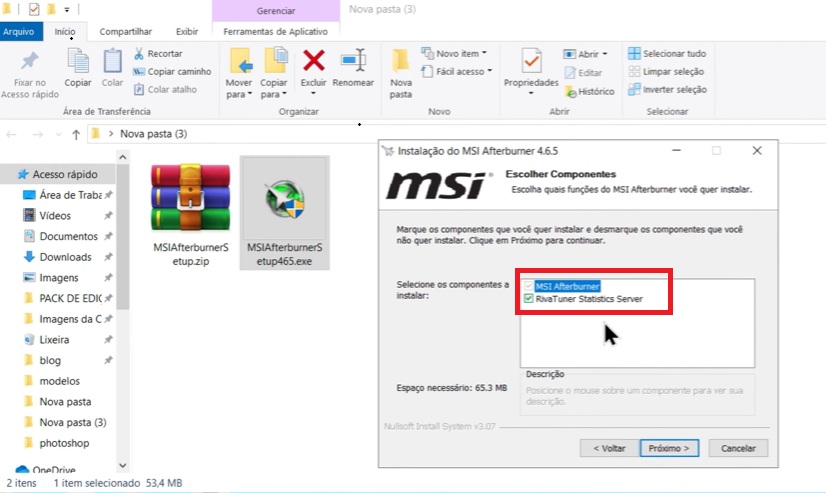Click the red Excluir icon
The height and width of the screenshot is (493, 826).
point(313,61)
